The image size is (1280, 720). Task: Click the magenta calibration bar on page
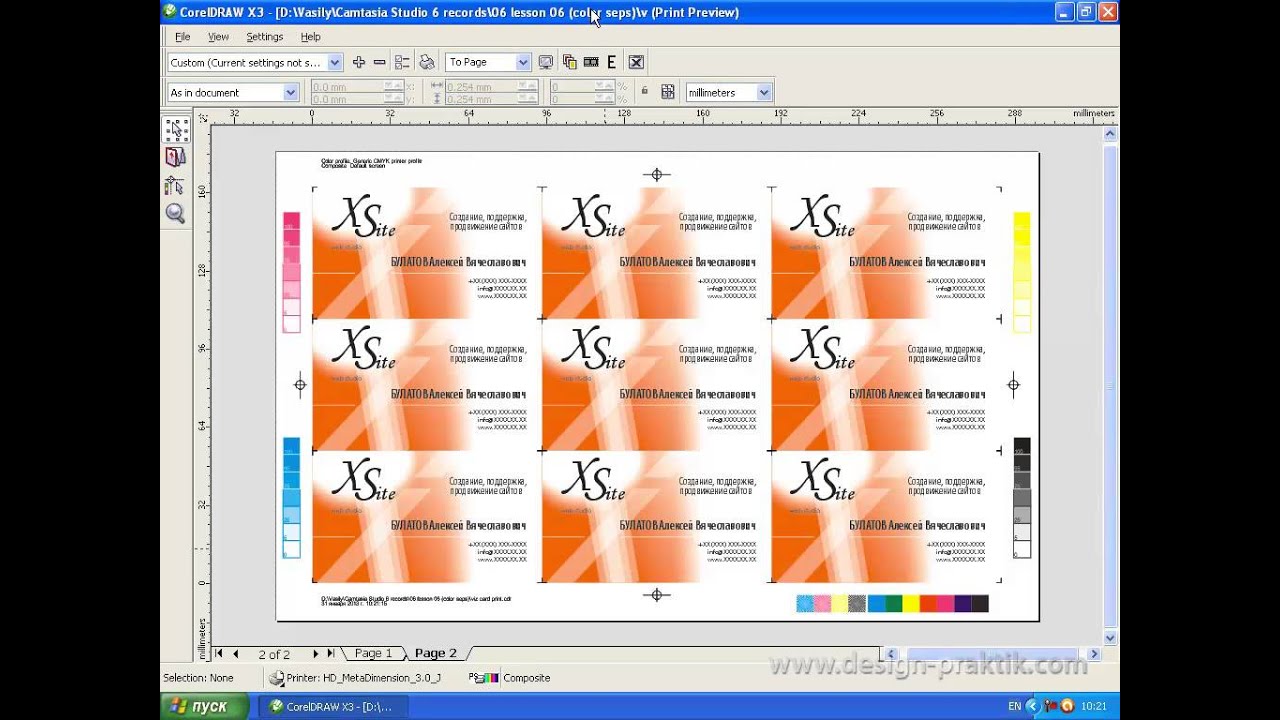[291, 272]
